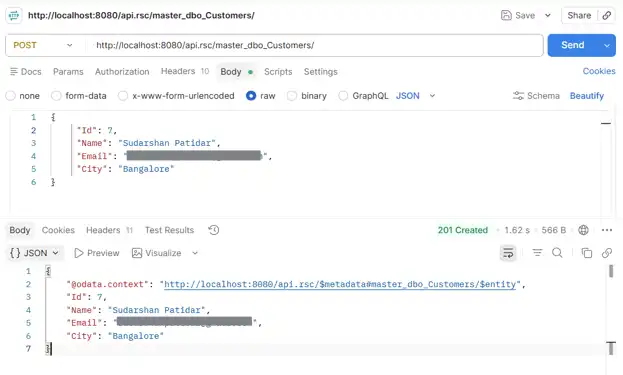Copy request link via chain icon
Screen dimensions: 623x375
[607, 15]
